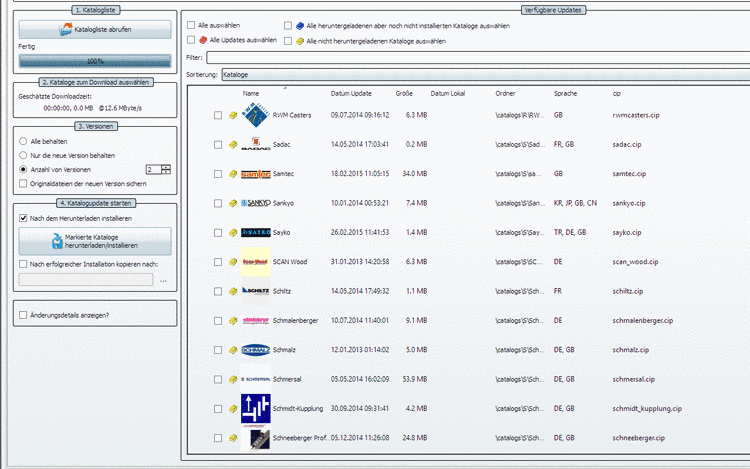This screenshot has width=750, height=469.
Task: Tick the checkbox for Schmersal catalog
Action: click(218, 380)
